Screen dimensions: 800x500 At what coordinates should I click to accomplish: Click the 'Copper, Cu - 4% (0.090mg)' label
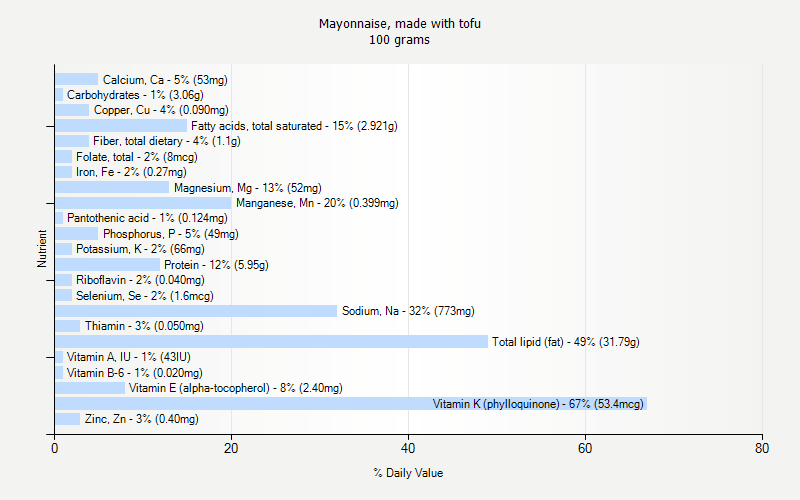[x=161, y=110]
